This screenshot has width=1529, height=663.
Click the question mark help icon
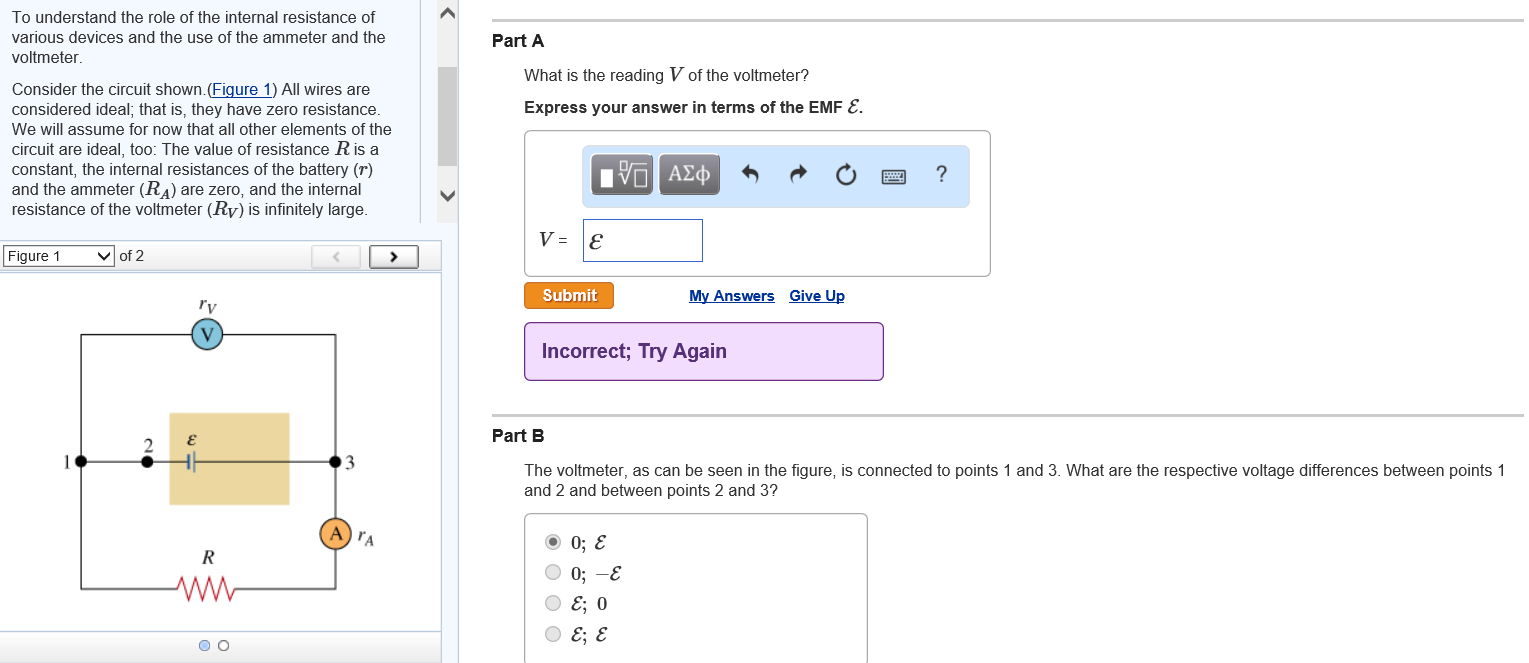[x=940, y=175]
